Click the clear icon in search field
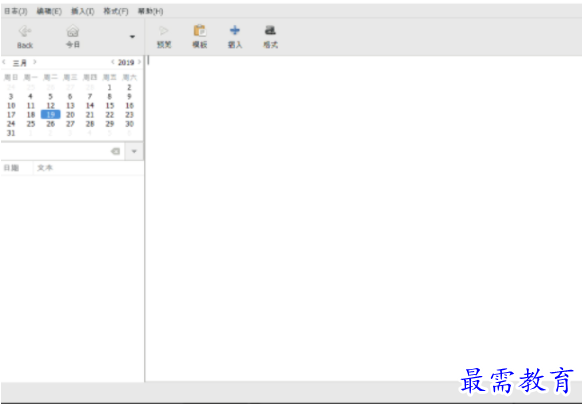This screenshot has height=412, width=582. coord(115,151)
